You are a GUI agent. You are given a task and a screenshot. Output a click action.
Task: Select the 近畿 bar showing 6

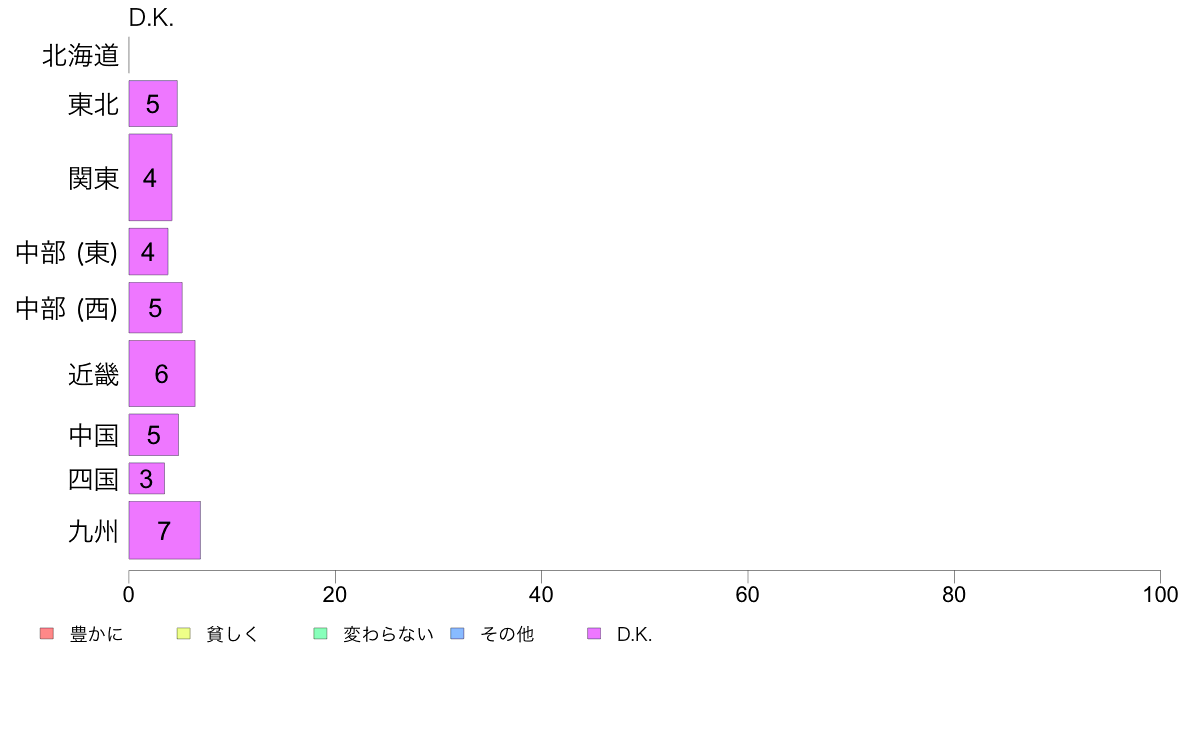[x=162, y=374]
